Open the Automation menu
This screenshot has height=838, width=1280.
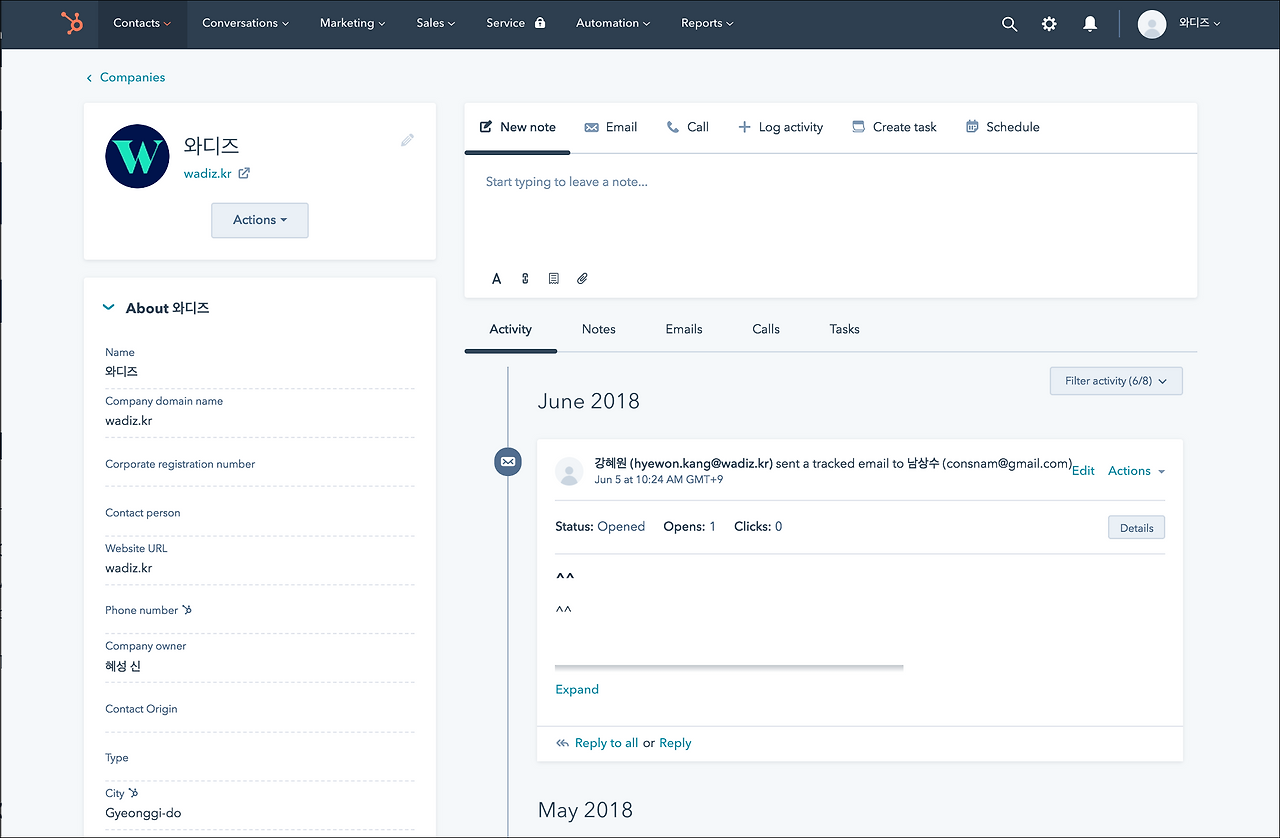(x=613, y=23)
